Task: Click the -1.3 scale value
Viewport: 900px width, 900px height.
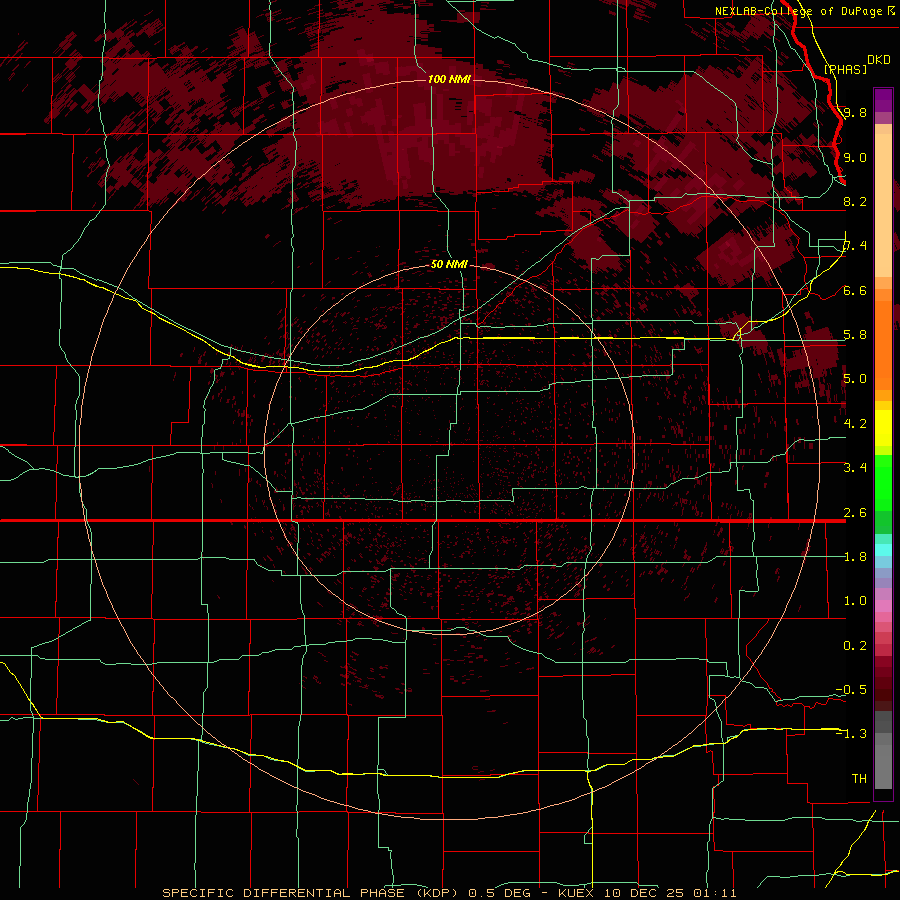Action: pos(851,734)
